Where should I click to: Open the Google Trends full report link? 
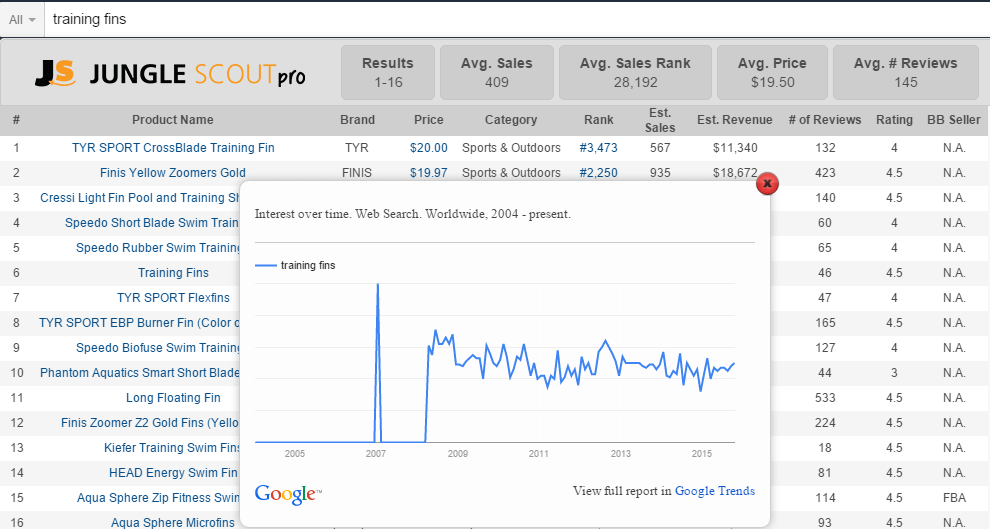point(715,490)
